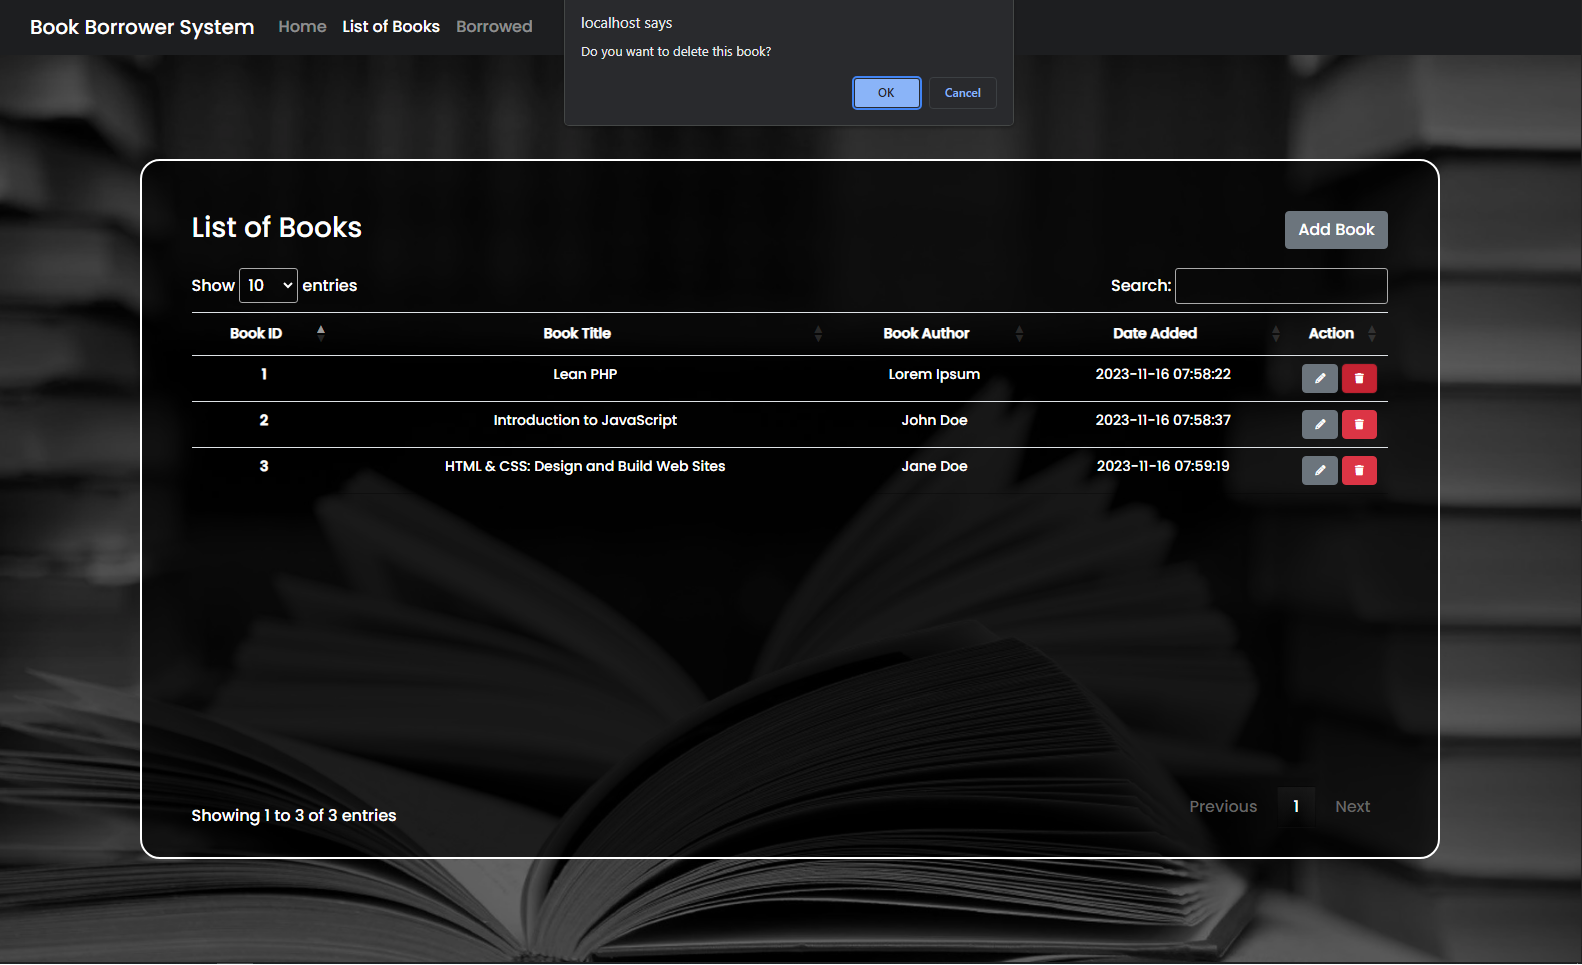Viewport: 1582px width, 965px height.
Task: Click the edit pencil icon for Lean PHP
Action: coord(1319,378)
